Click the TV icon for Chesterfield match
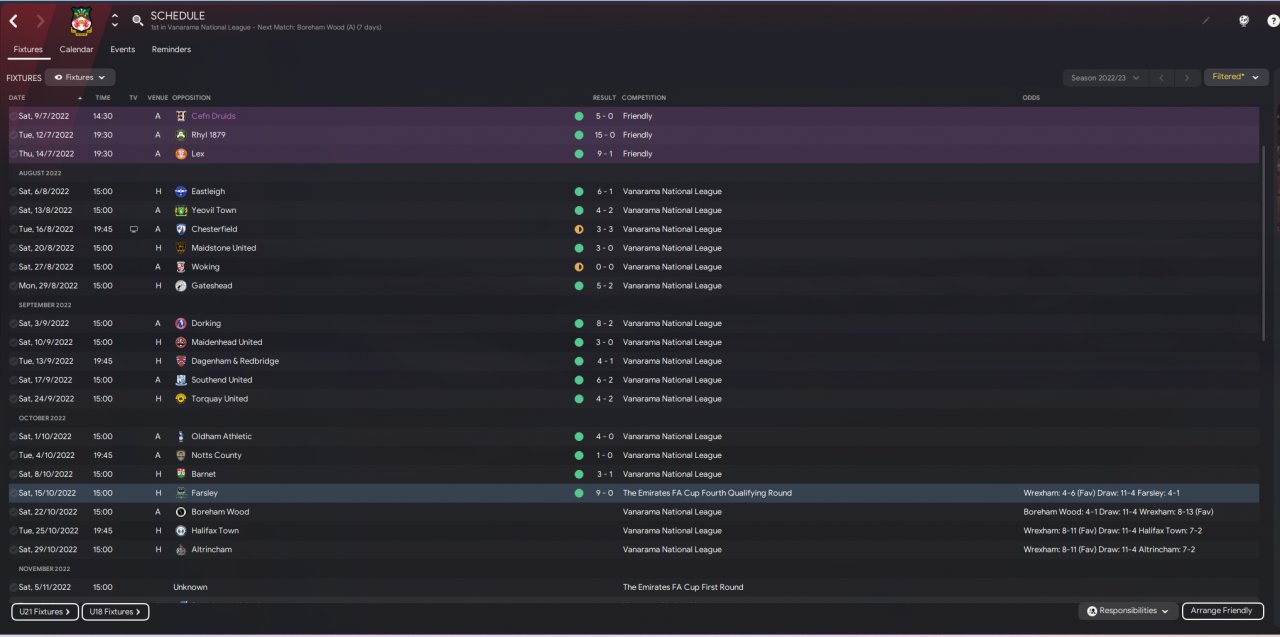The height and width of the screenshot is (637, 1280). pyautogui.click(x=133, y=229)
